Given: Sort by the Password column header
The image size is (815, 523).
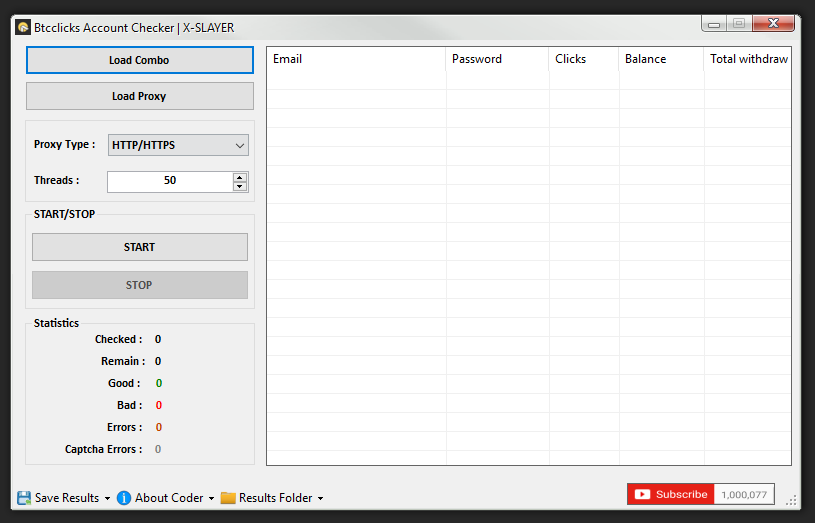Looking at the screenshot, I should coord(497,59).
